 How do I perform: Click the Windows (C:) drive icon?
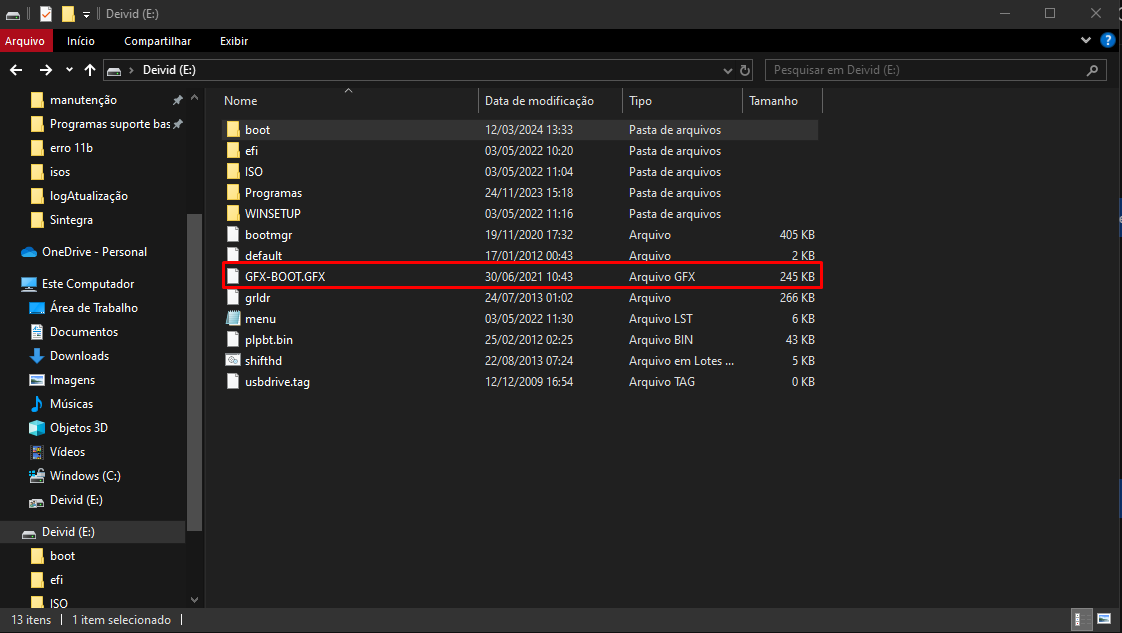[37, 476]
